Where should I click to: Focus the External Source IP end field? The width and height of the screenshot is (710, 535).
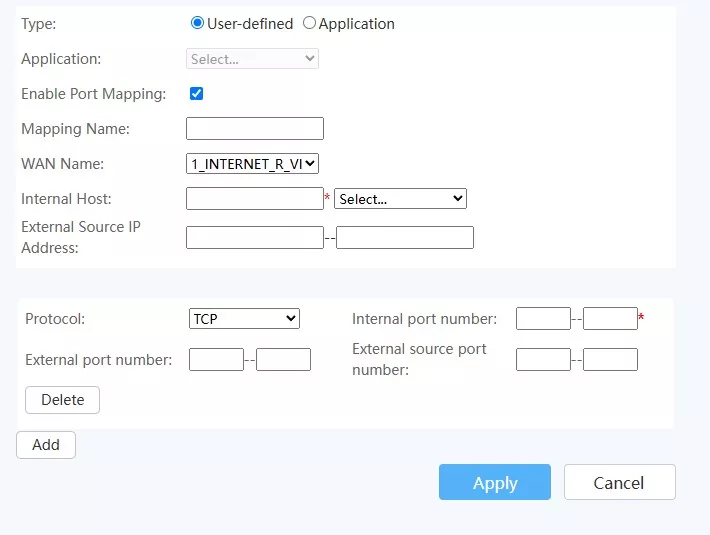[x=405, y=238]
